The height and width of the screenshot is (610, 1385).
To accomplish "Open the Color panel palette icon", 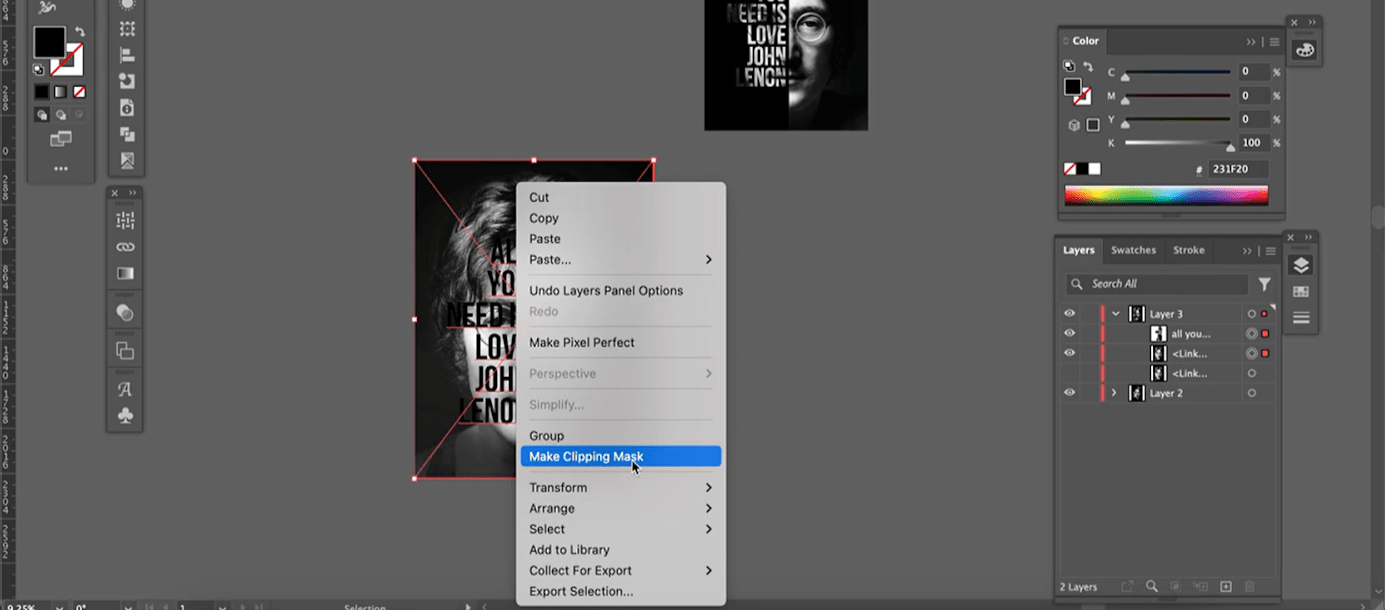I will click(x=1304, y=50).
